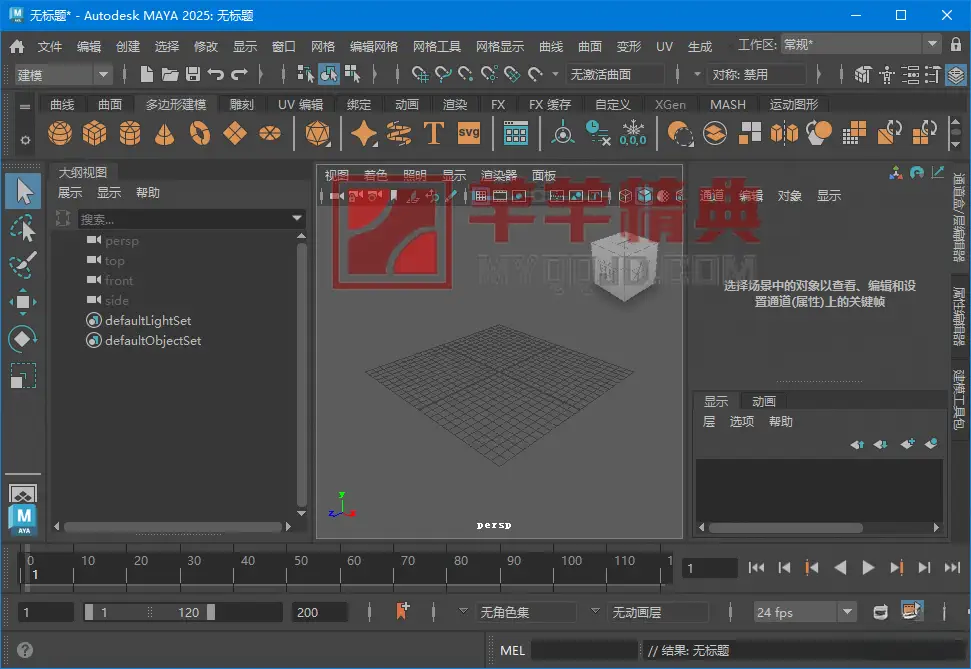Create a polygon disc from the shelf

(x=269, y=133)
